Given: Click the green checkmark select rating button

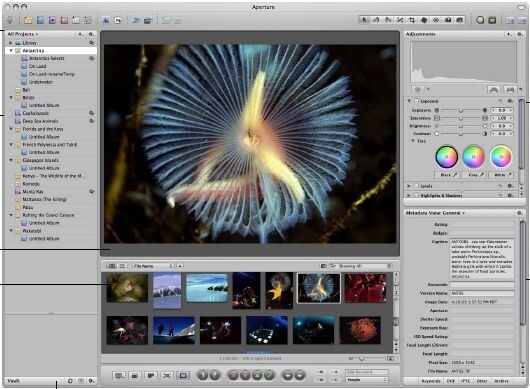Looking at the screenshot, I should [x=269, y=375].
